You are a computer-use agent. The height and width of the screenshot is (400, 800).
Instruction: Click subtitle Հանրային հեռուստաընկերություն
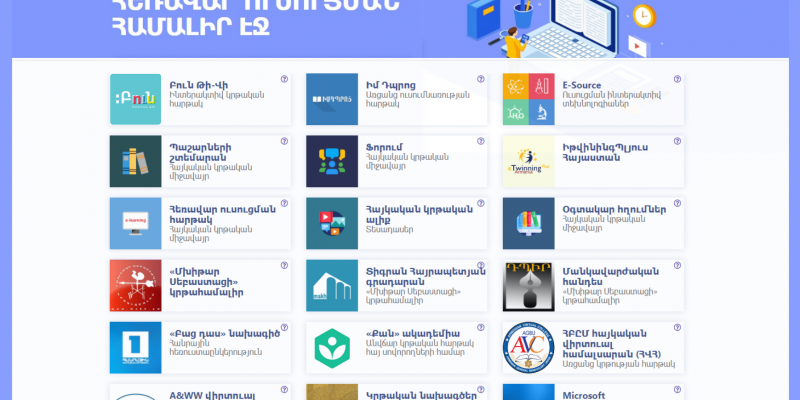tap(216, 348)
